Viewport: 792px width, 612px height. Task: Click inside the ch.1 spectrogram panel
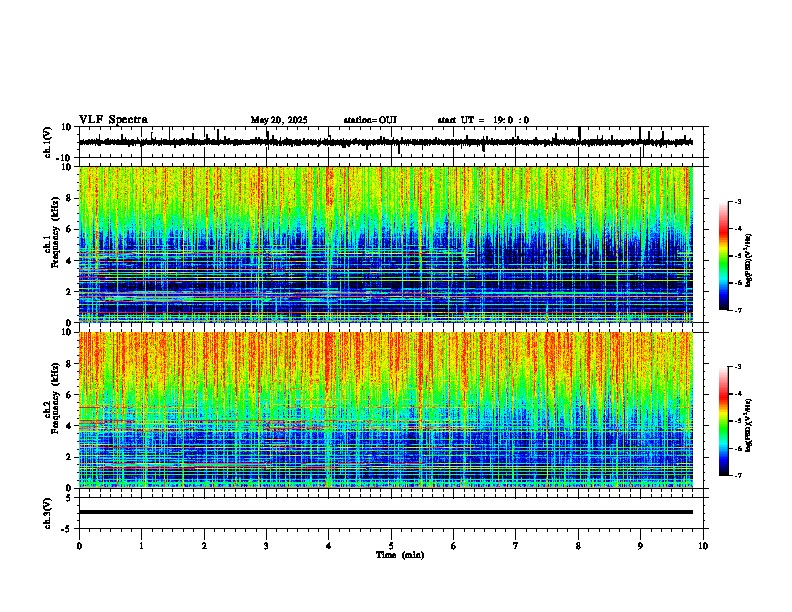[385, 244]
